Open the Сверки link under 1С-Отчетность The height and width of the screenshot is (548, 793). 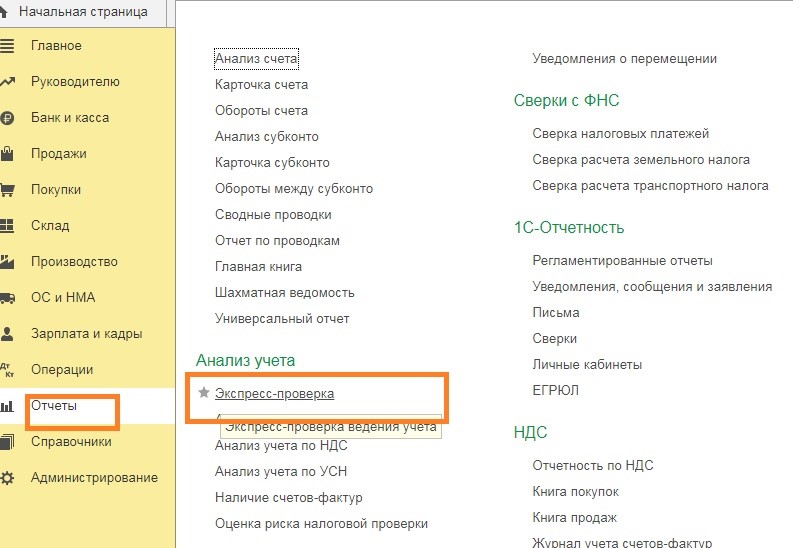[555, 339]
